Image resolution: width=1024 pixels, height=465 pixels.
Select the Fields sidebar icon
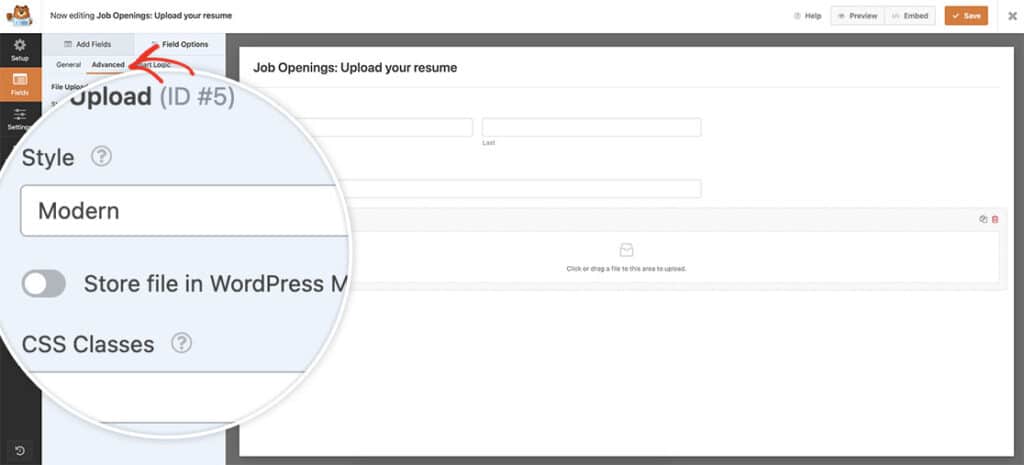point(20,83)
